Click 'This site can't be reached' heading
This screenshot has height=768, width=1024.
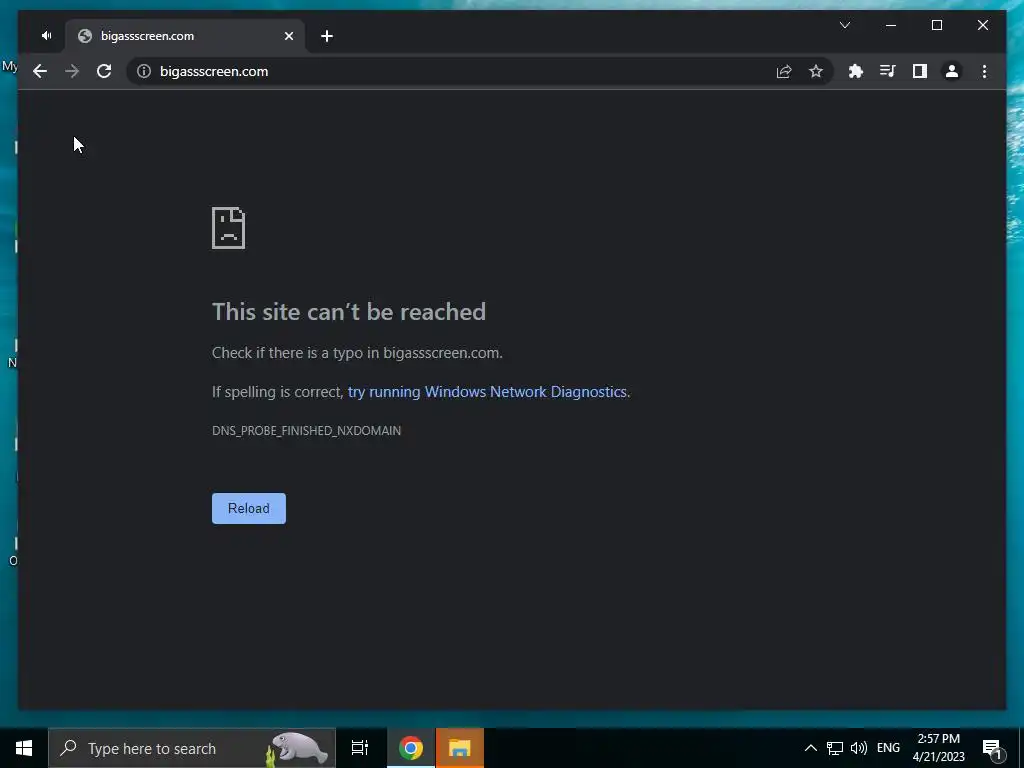pyautogui.click(x=349, y=312)
